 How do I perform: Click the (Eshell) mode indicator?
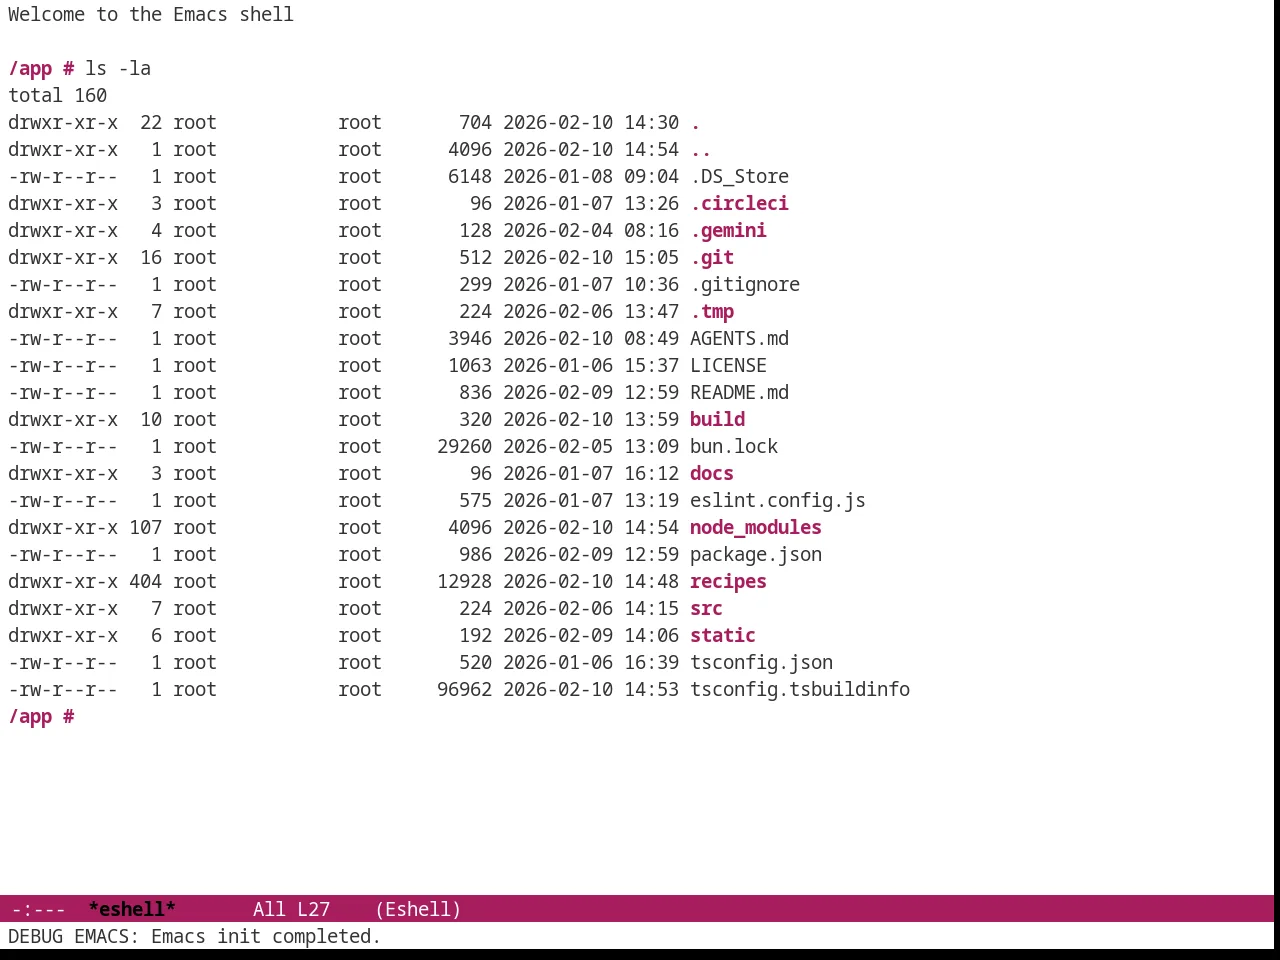coord(418,909)
